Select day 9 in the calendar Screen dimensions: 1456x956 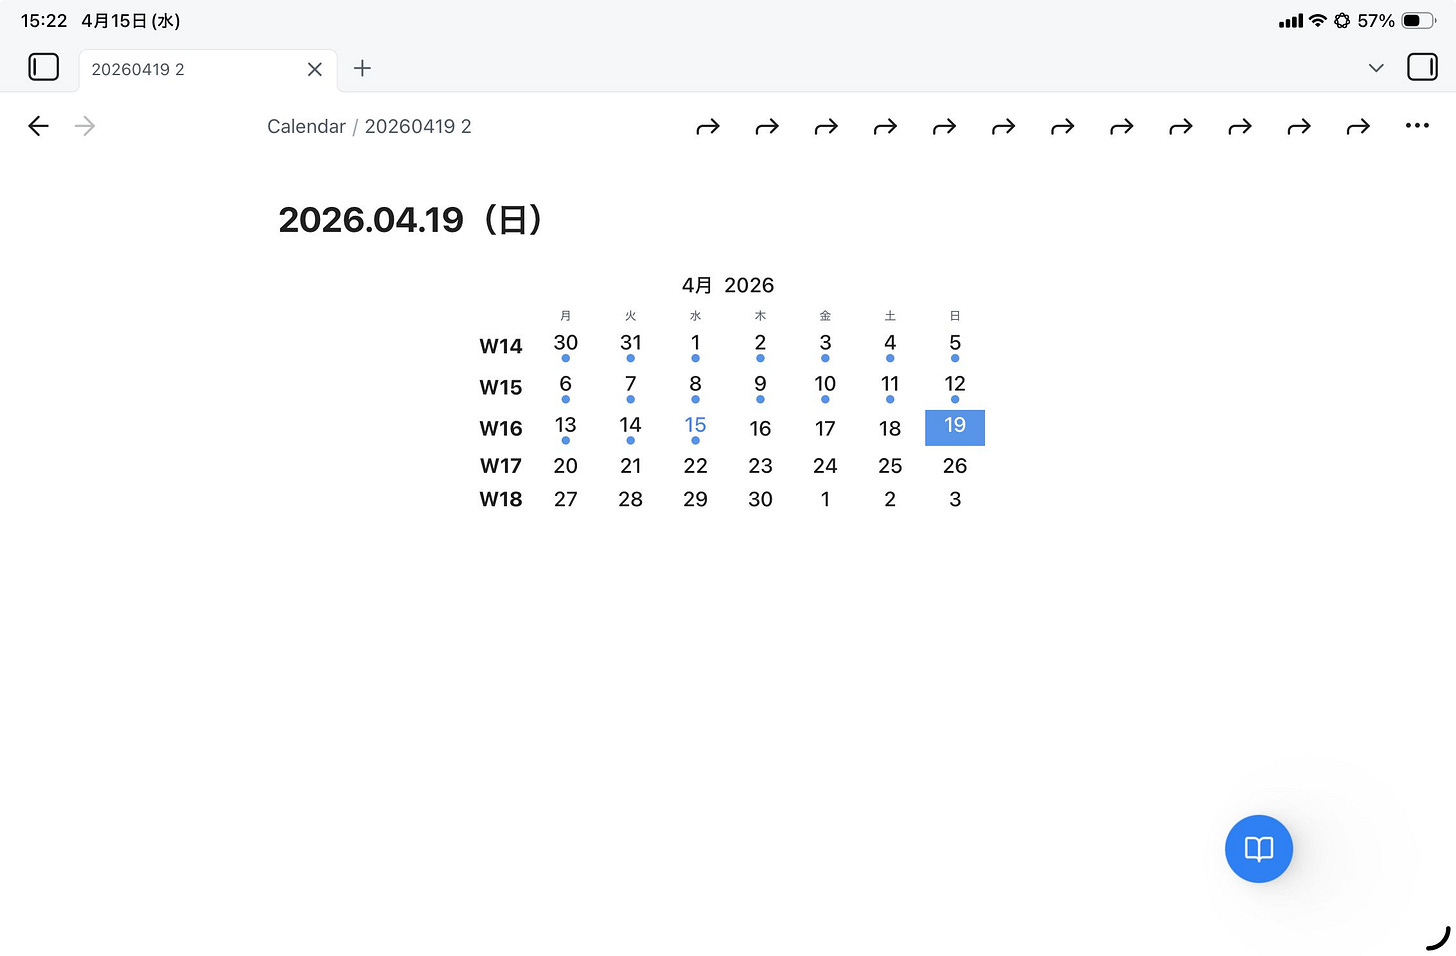click(760, 387)
